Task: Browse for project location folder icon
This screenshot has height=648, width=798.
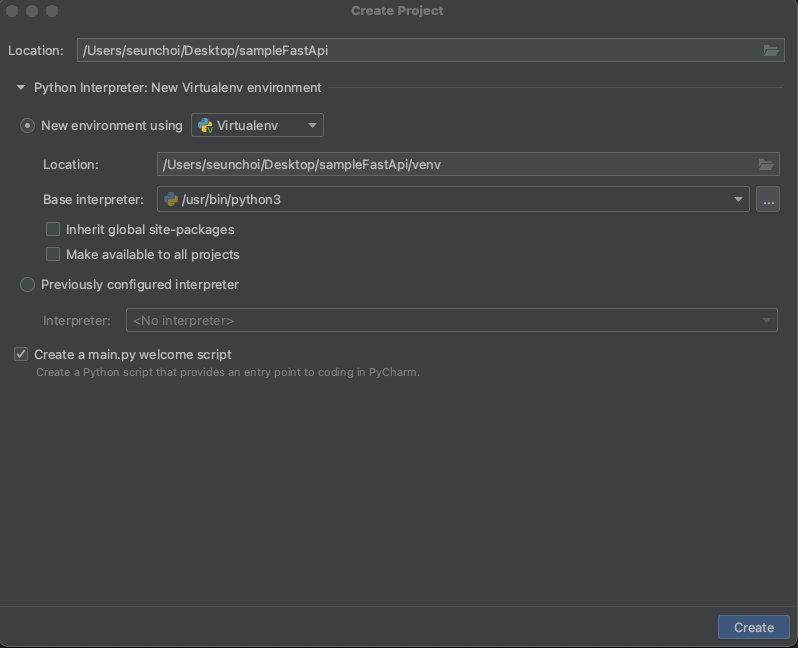Action: pos(771,50)
